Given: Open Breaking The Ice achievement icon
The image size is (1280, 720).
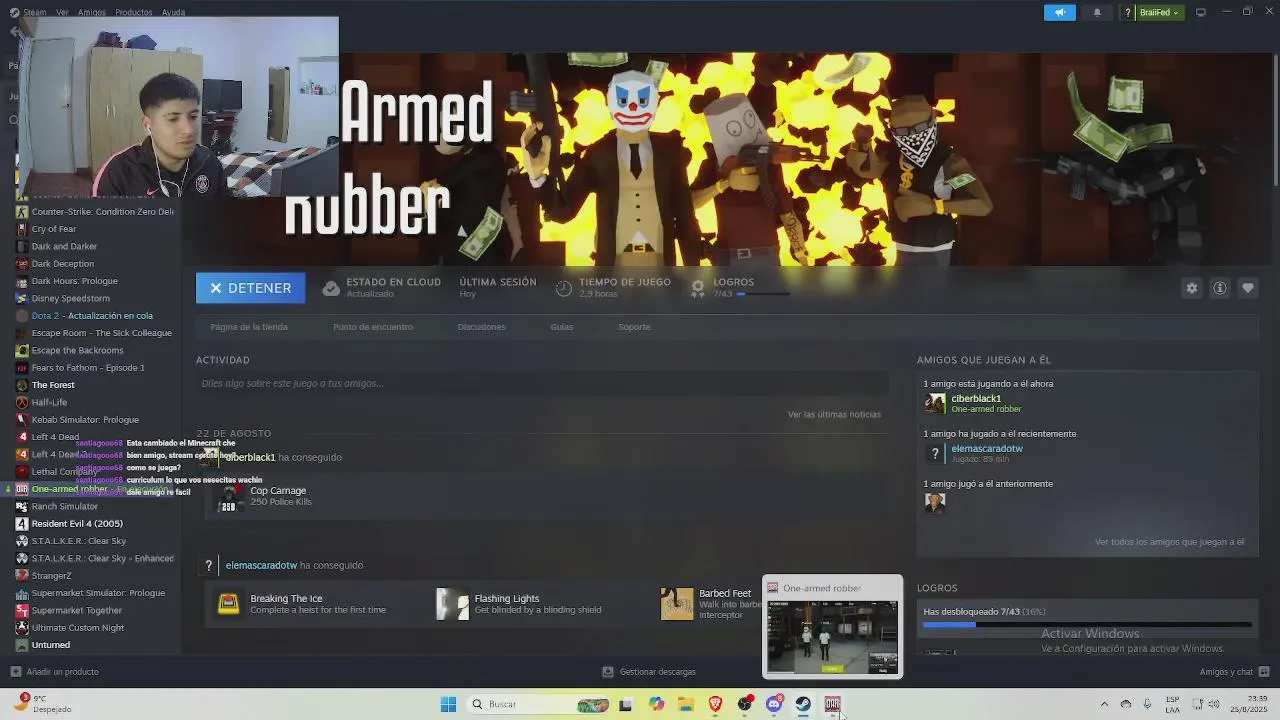Looking at the screenshot, I should tap(229, 604).
